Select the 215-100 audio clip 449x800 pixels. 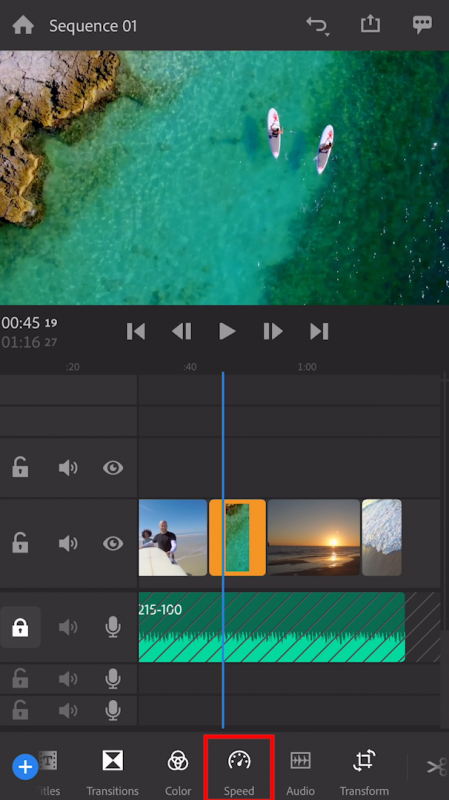(272, 627)
